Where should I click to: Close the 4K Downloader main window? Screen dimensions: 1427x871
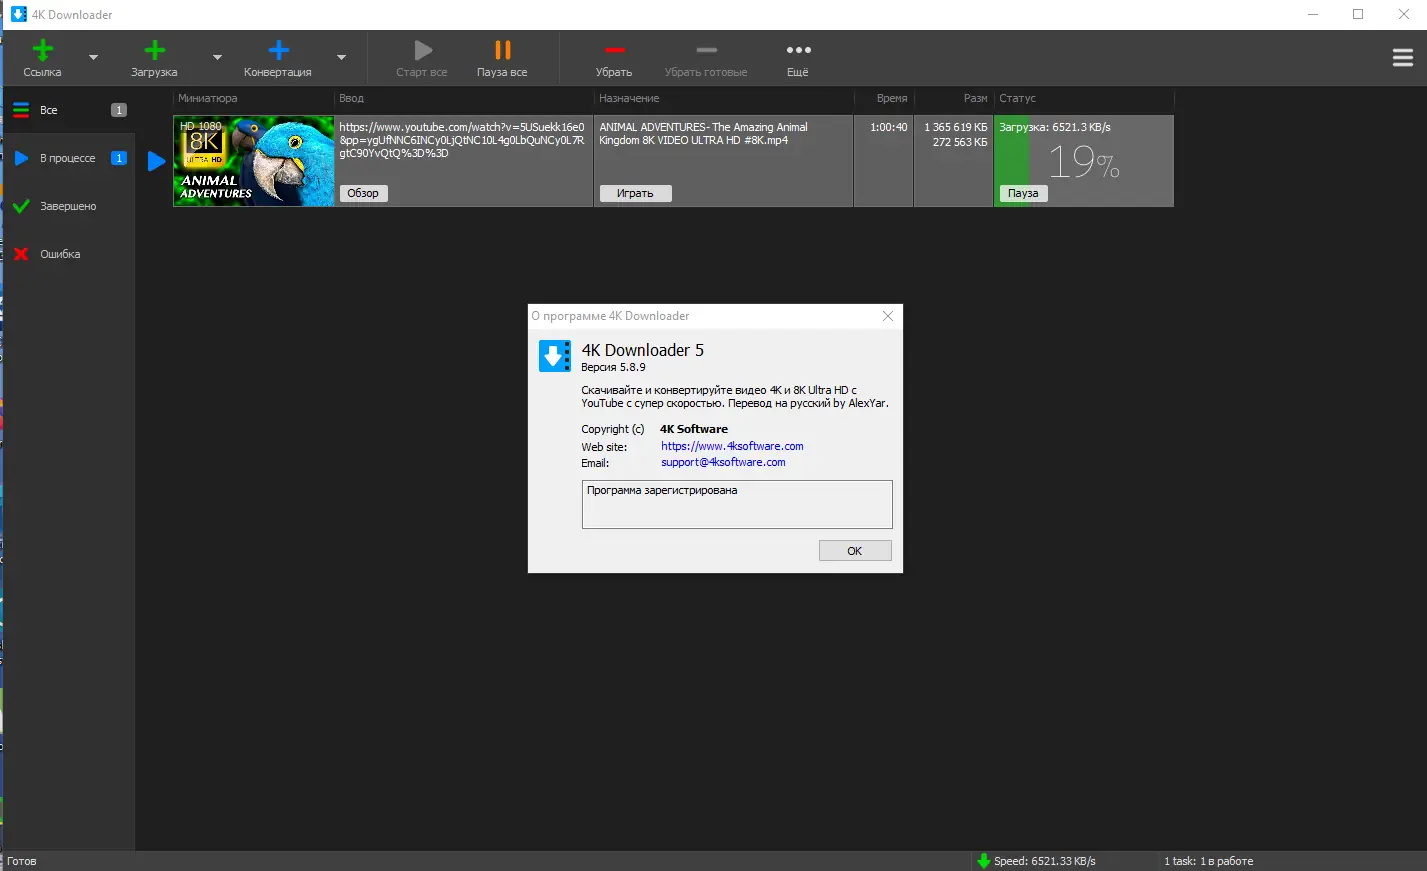pyautogui.click(x=1404, y=14)
